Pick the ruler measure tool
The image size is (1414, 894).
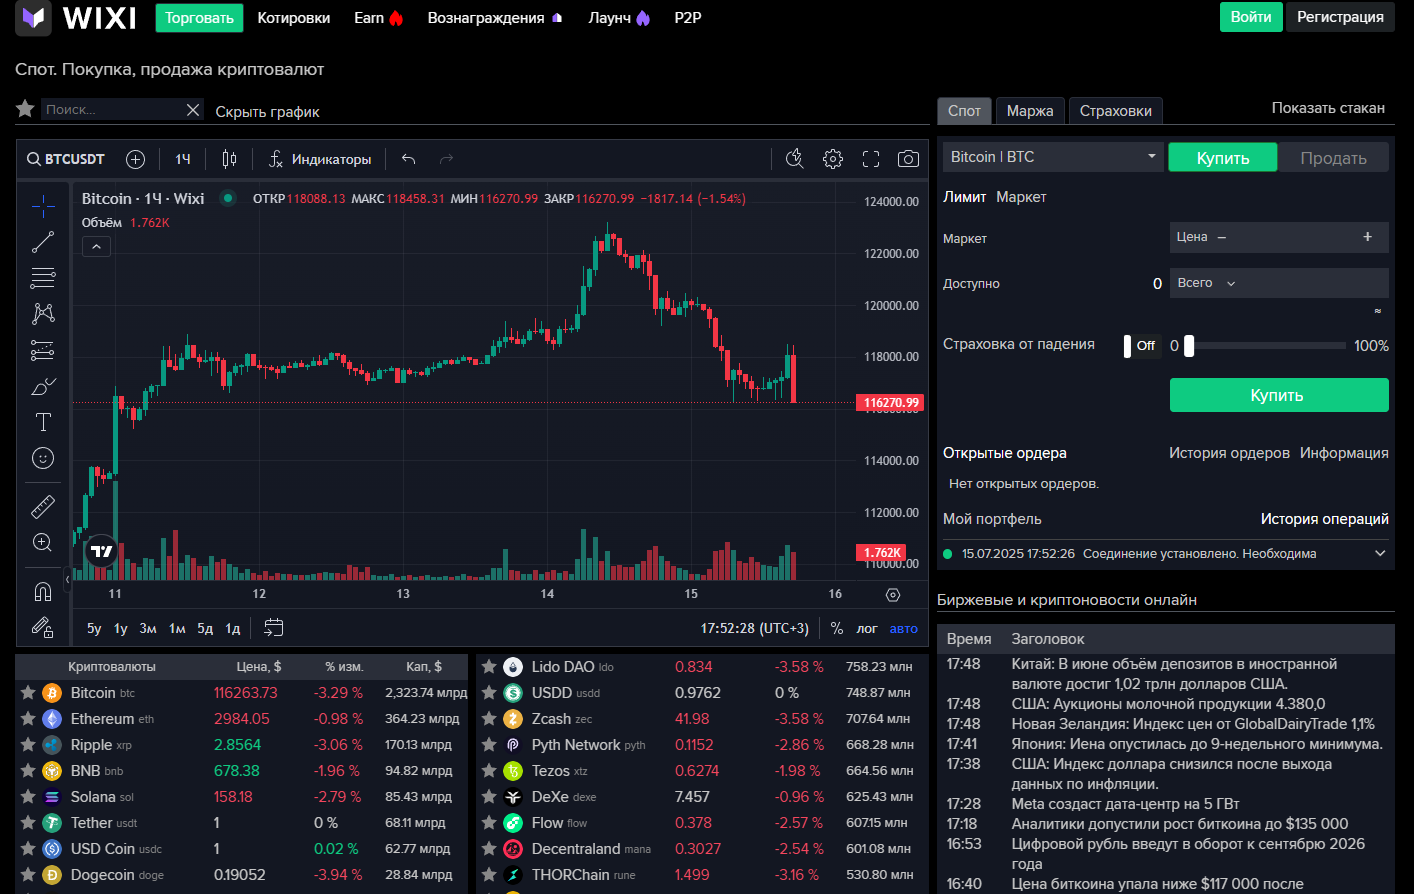tap(43, 506)
